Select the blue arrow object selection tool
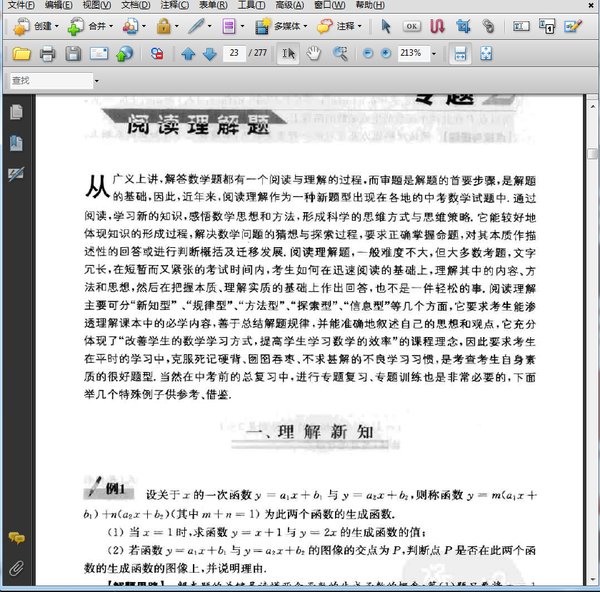Screen dimensions: 600x592 click(x=386, y=26)
